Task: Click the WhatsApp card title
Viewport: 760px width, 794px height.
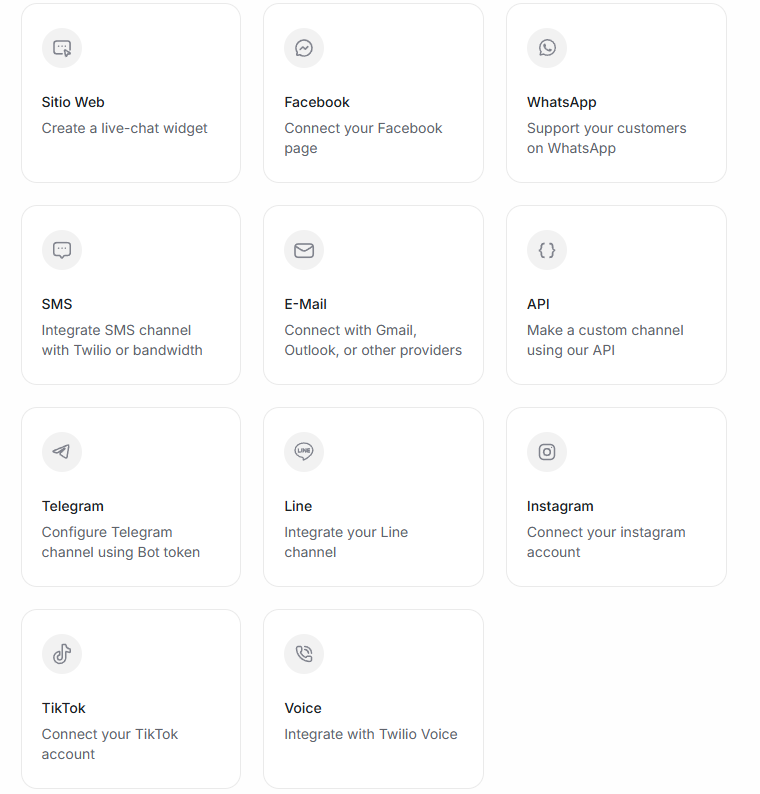Action: pyautogui.click(x=561, y=102)
